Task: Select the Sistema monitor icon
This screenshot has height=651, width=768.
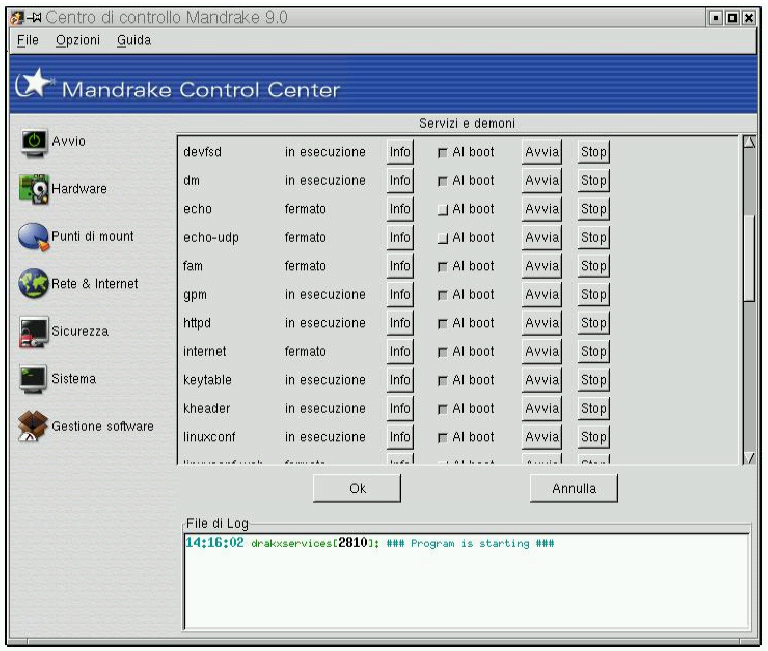Action: tap(35, 380)
